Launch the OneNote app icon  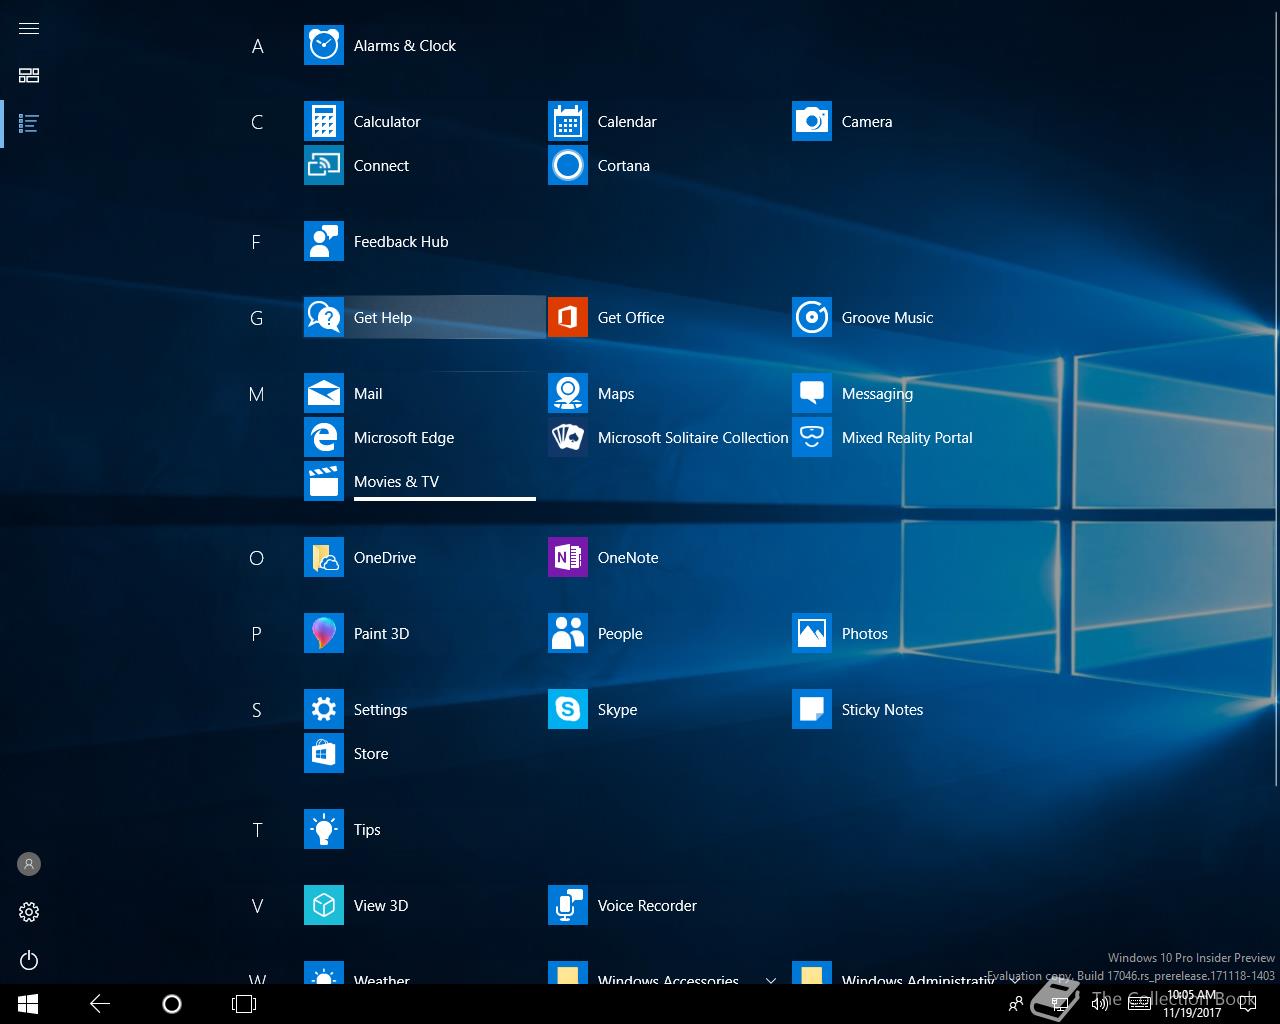[x=568, y=558]
